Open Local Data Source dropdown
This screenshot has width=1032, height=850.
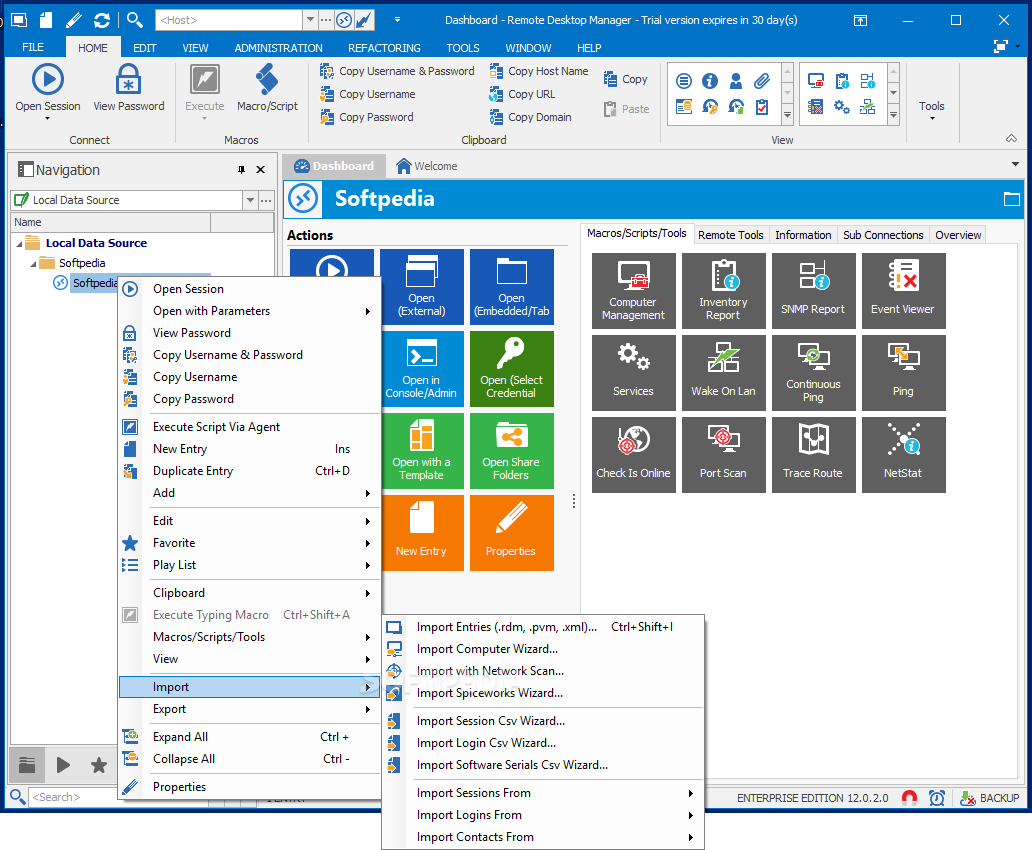(x=250, y=200)
